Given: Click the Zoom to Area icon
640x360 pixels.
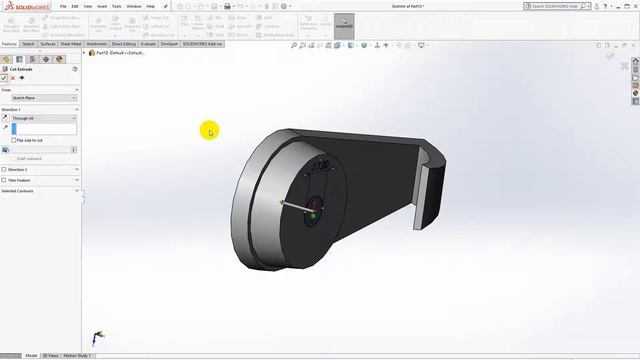Looking at the screenshot, I should [302, 45].
